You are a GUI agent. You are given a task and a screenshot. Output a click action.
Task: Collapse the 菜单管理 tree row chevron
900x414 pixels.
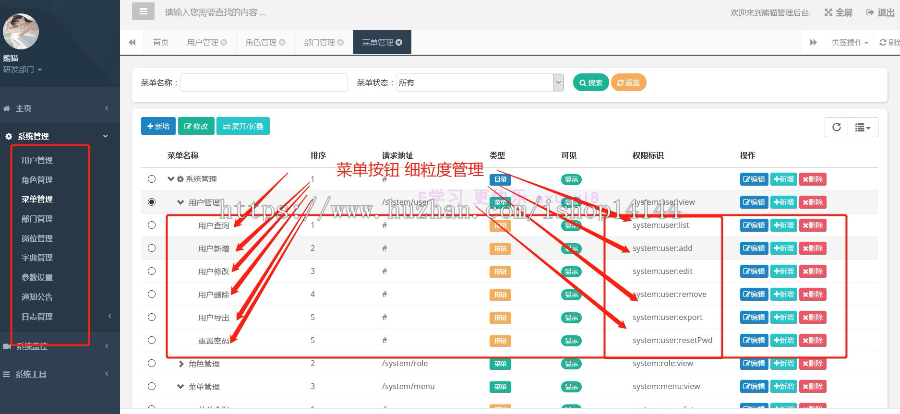[x=181, y=386]
